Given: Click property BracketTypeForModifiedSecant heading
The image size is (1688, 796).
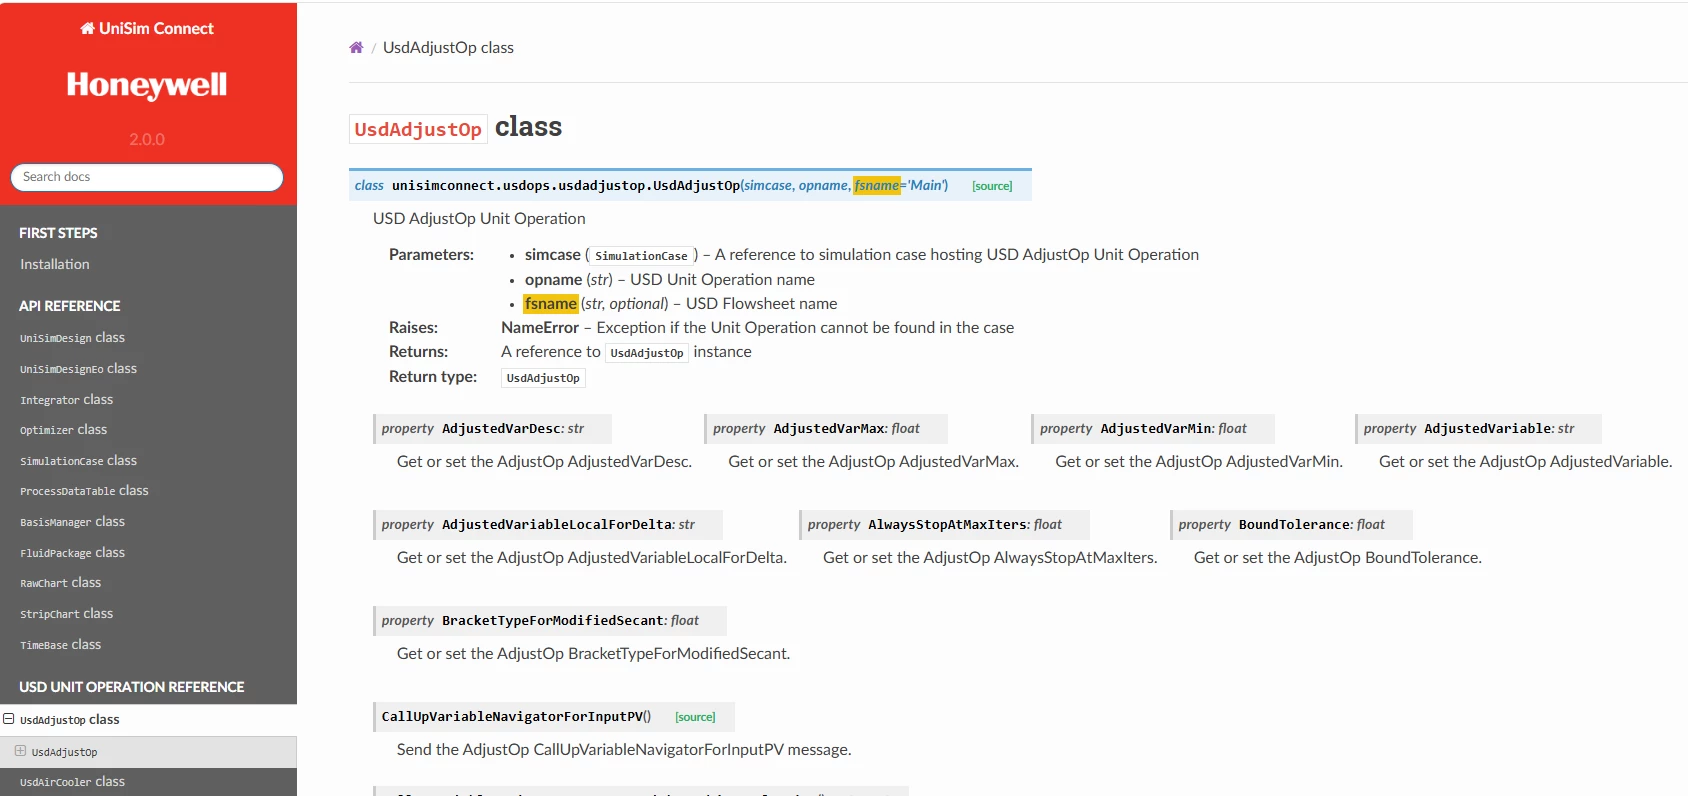Looking at the screenshot, I should [550, 620].
